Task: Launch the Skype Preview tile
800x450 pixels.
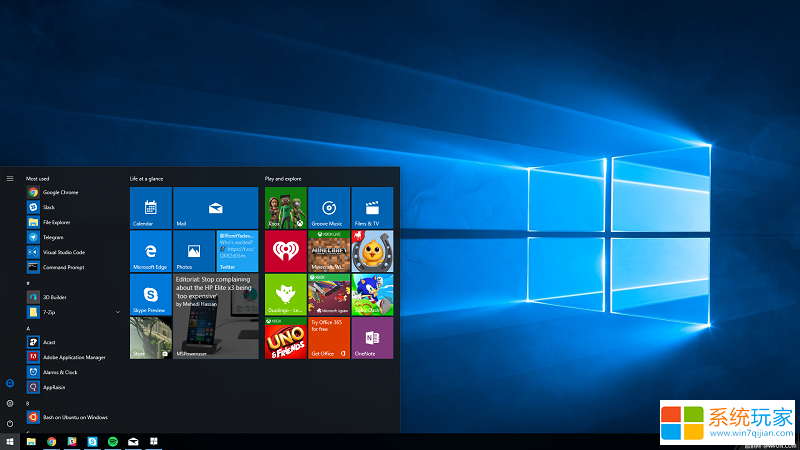Action: coord(151,294)
